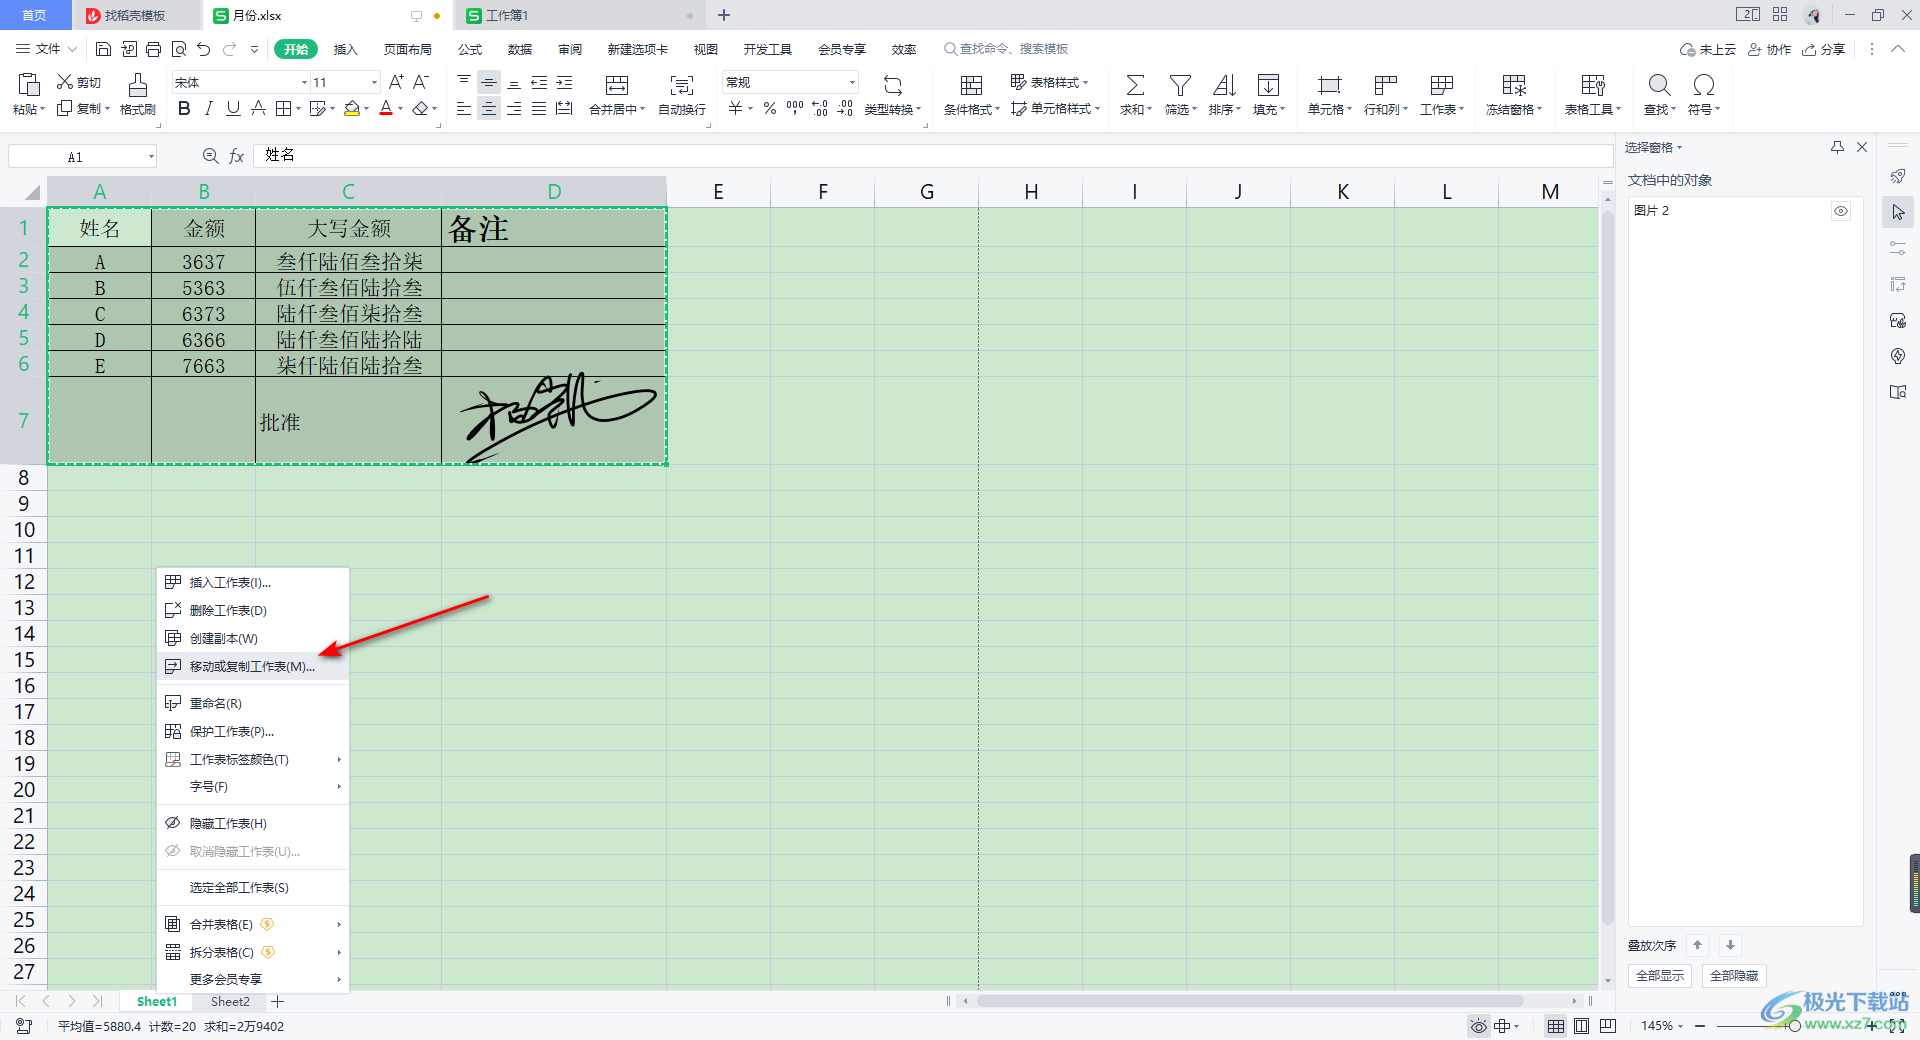Click the Freeze Panes (冻结窗格) icon

coord(1514,86)
